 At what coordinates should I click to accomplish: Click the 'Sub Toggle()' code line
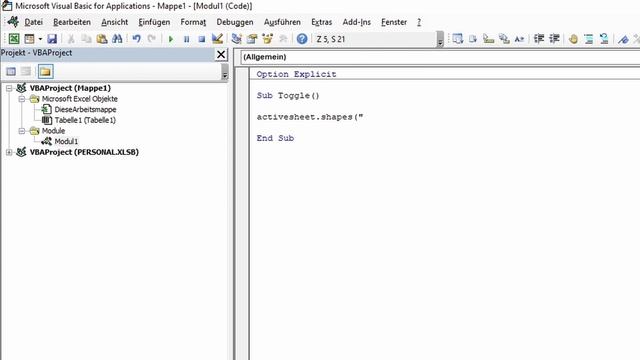pyautogui.click(x=288, y=96)
